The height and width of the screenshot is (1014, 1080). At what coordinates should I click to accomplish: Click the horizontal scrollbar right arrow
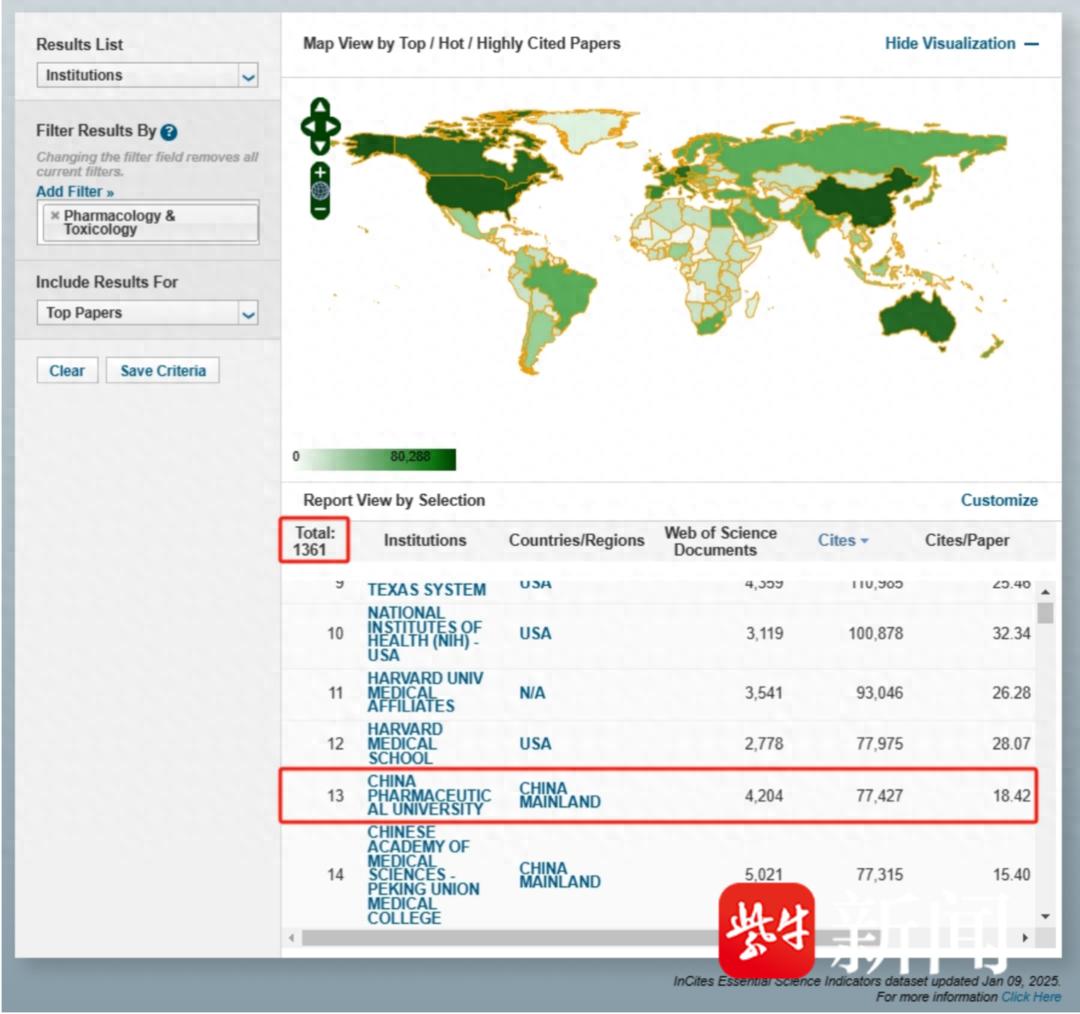pyautogui.click(x=1026, y=938)
